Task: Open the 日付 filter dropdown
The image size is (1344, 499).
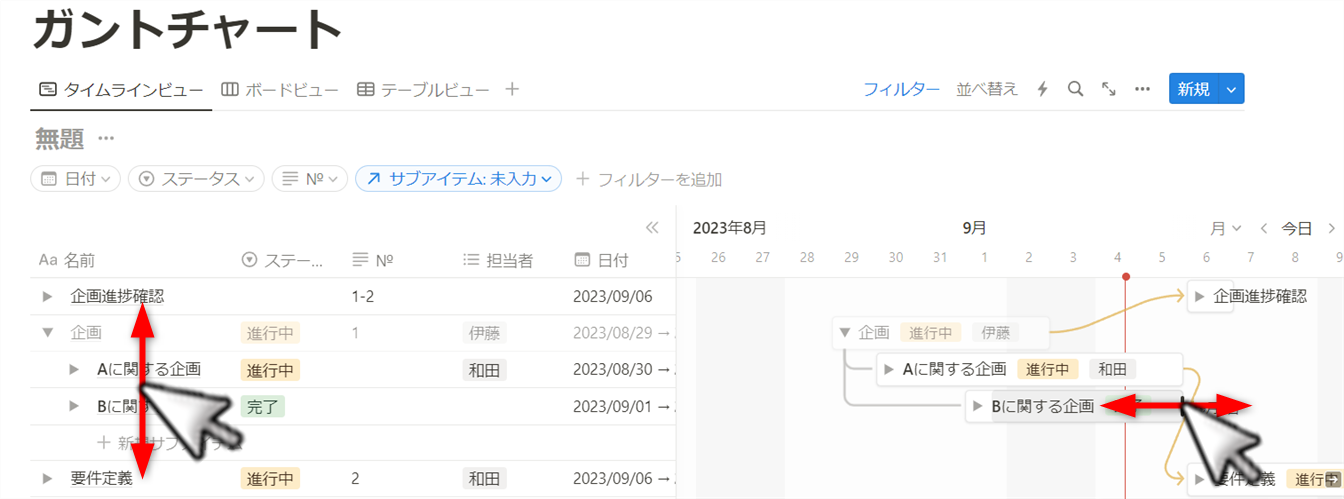Action: [x=76, y=179]
